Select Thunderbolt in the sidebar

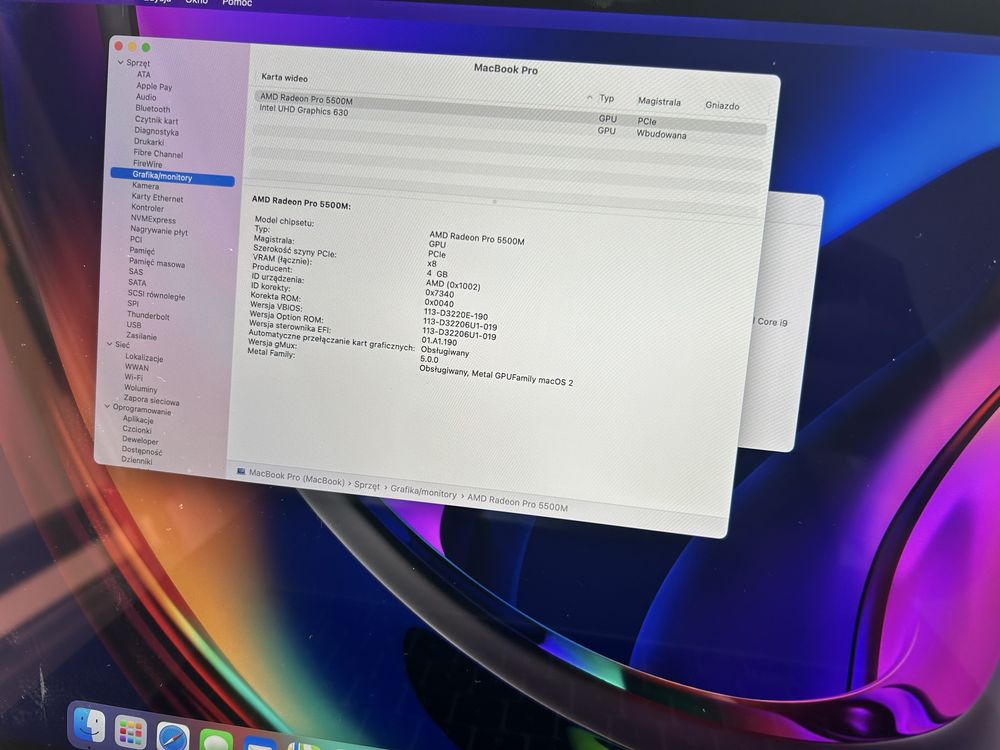tap(148, 316)
